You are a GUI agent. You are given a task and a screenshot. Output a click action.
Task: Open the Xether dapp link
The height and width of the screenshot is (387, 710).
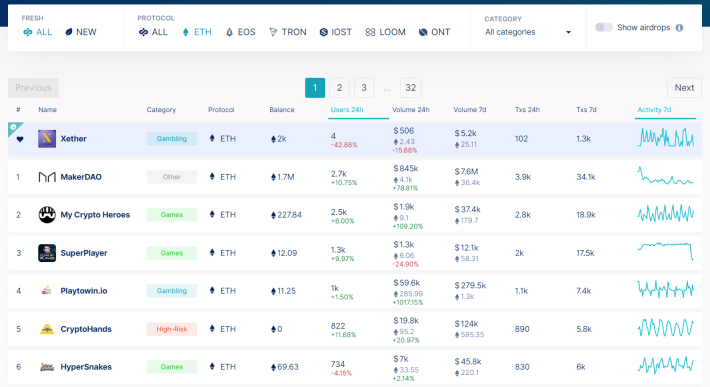[73, 139]
